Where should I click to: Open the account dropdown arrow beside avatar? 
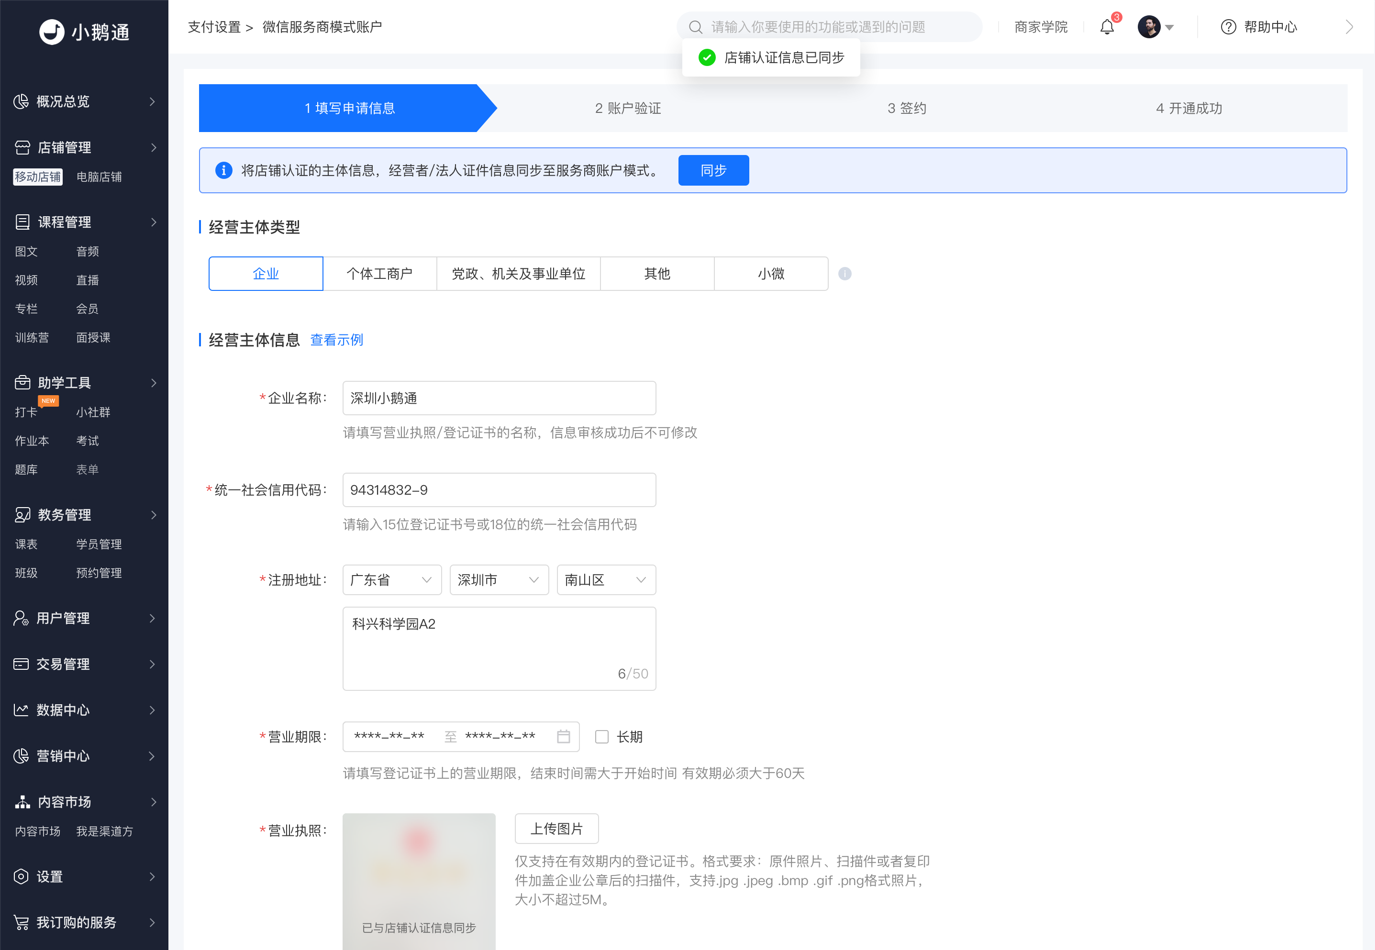(1170, 28)
